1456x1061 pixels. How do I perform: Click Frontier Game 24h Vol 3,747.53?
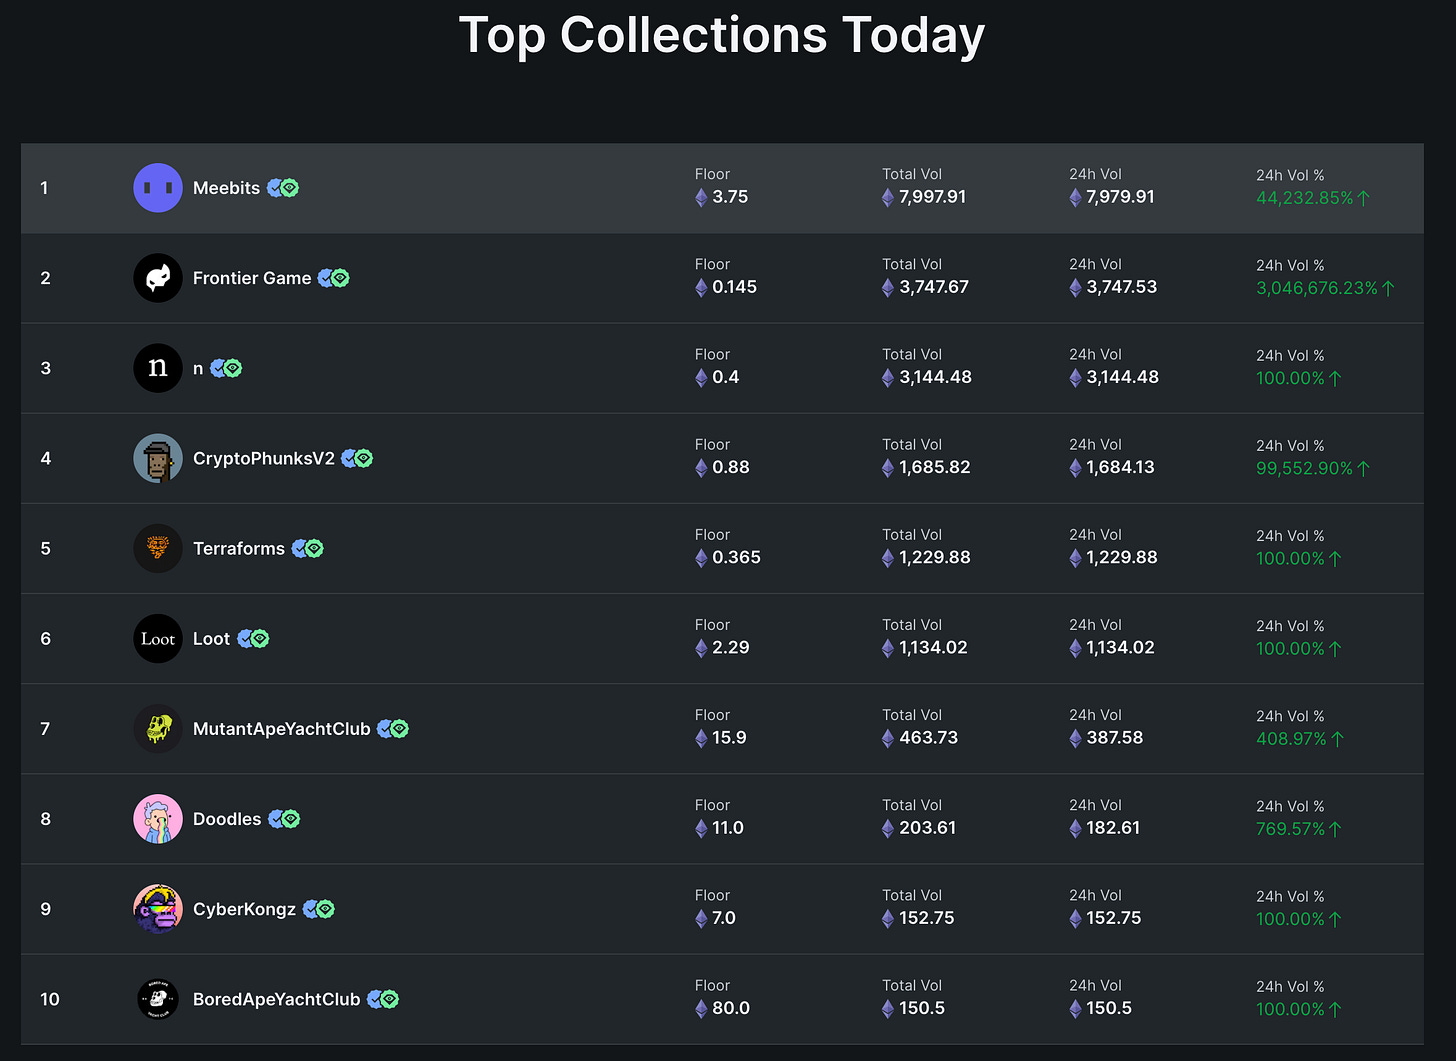[x=1122, y=287]
